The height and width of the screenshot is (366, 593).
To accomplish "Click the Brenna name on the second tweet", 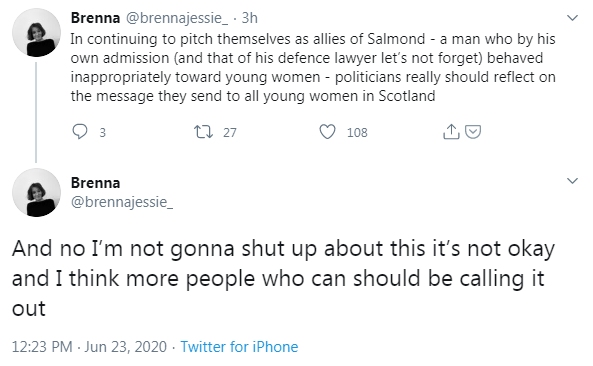I will 95,183.
